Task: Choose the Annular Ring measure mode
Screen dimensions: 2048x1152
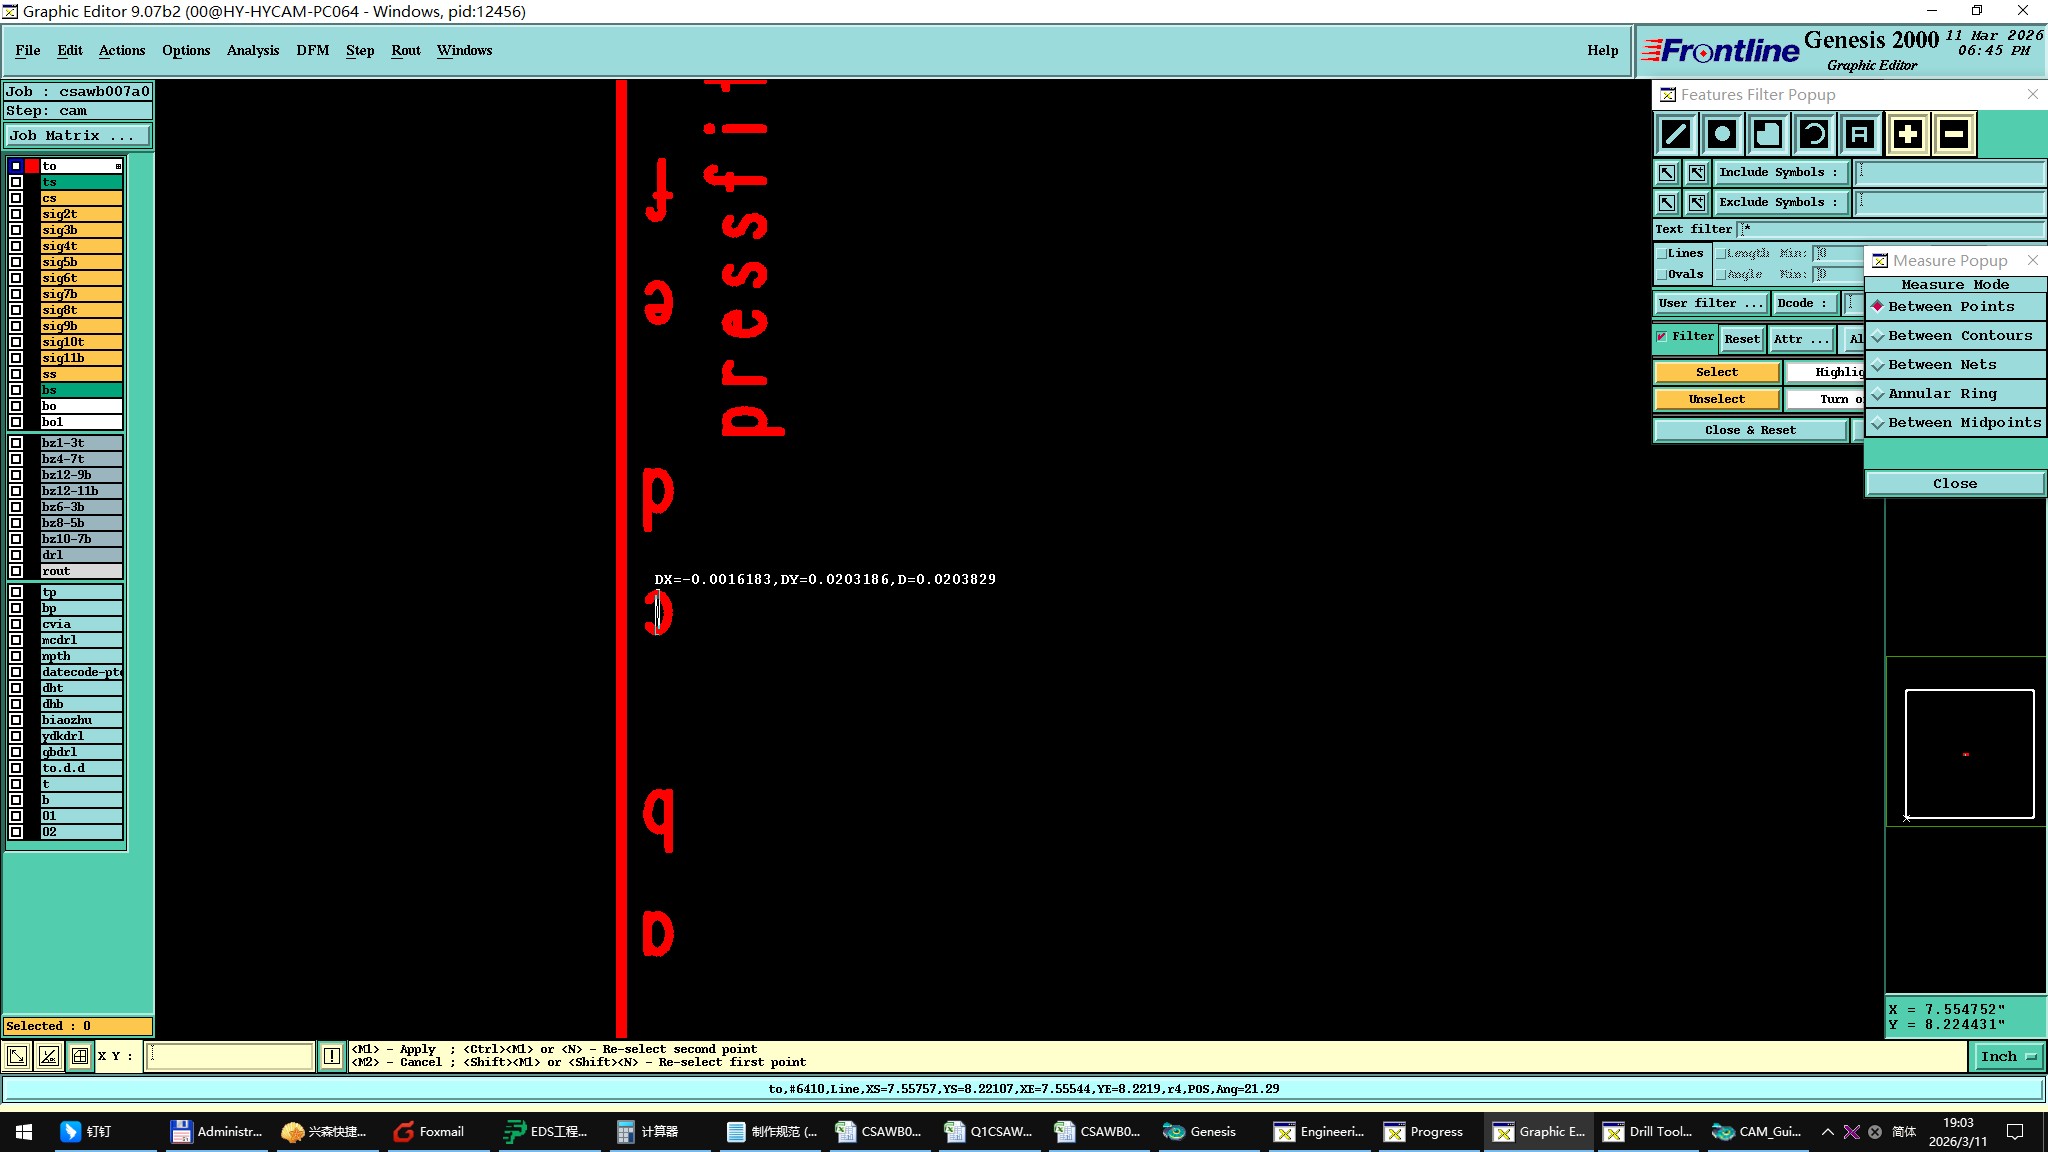Action: point(1941,394)
